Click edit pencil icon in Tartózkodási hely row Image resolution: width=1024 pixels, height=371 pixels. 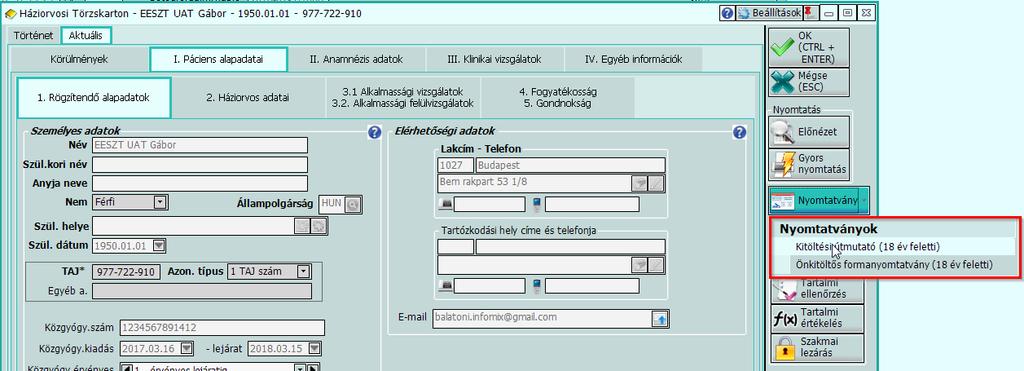point(656,265)
